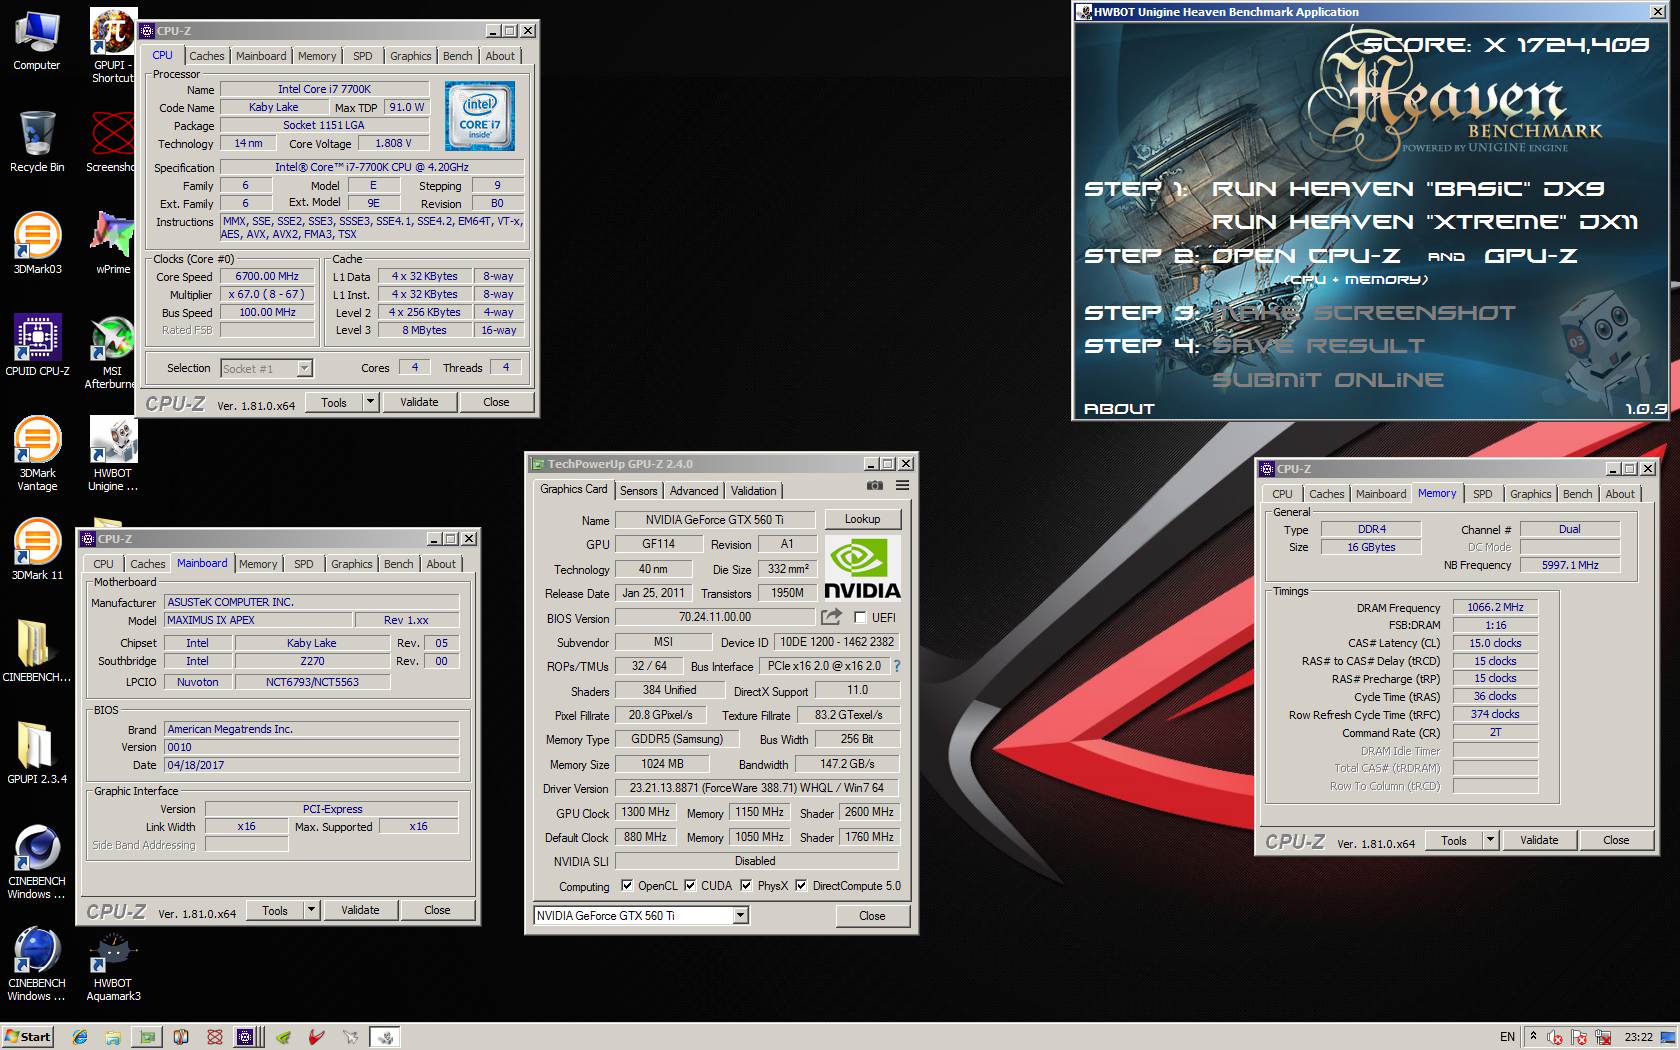Image resolution: width=1680 pixels, height=1050 pixels.
Task: Toggle the CUDA checkbox in GPU-Z
Action: pyautogui.click(x=690, y=886)
